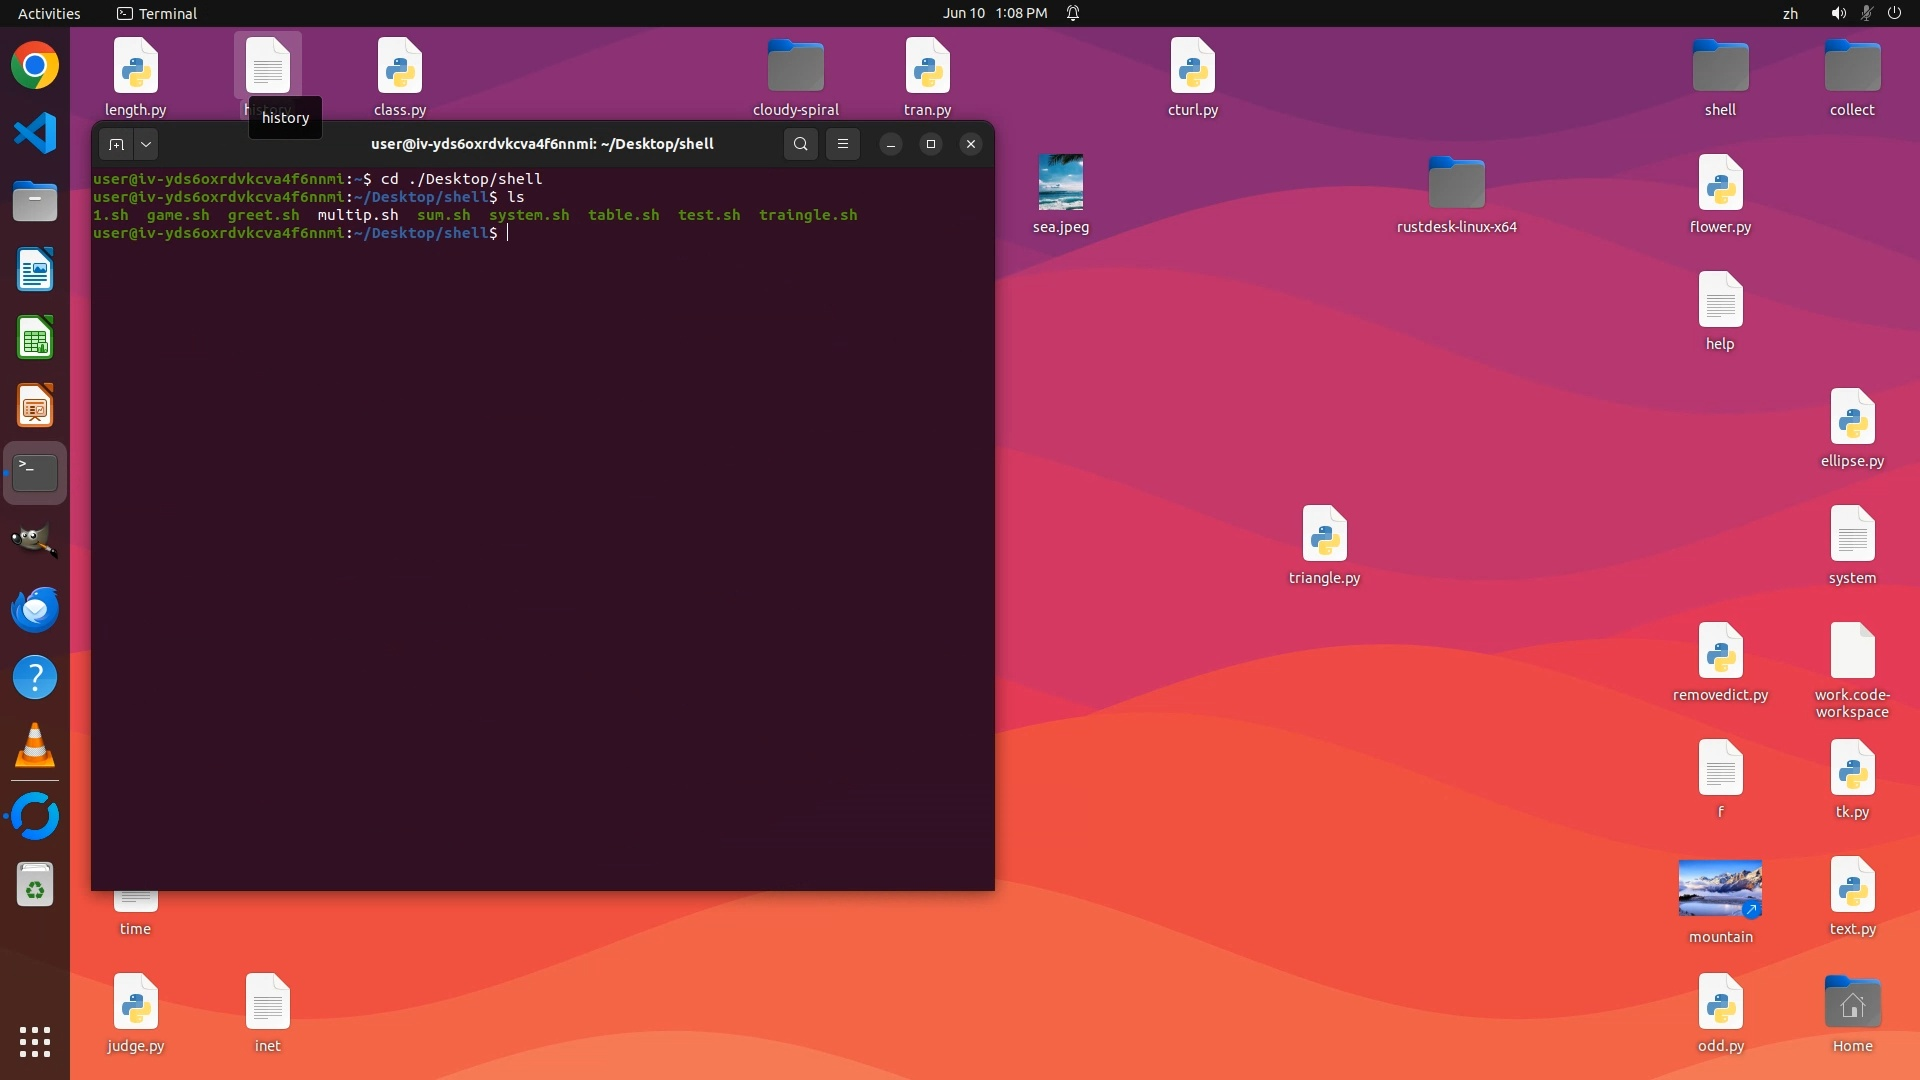This screenshot has width=1920, height=1080.
Task: Click the notification bell icon
Action: (1073, 13)
